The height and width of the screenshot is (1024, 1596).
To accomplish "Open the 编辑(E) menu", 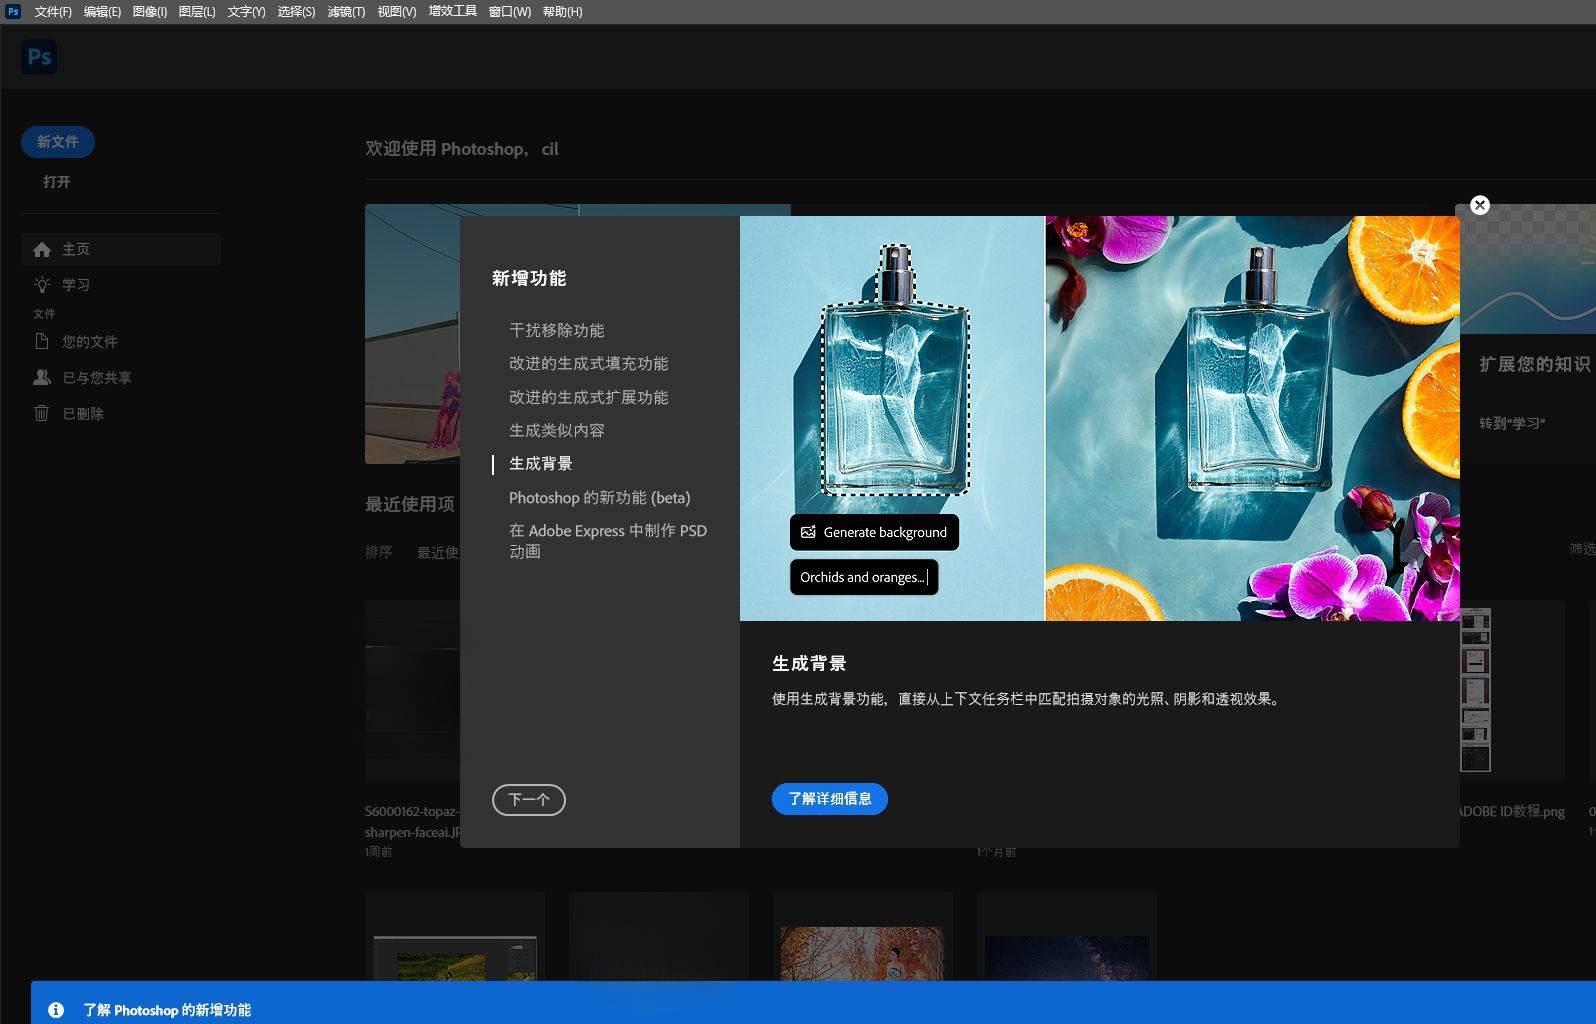I will 102,12.
